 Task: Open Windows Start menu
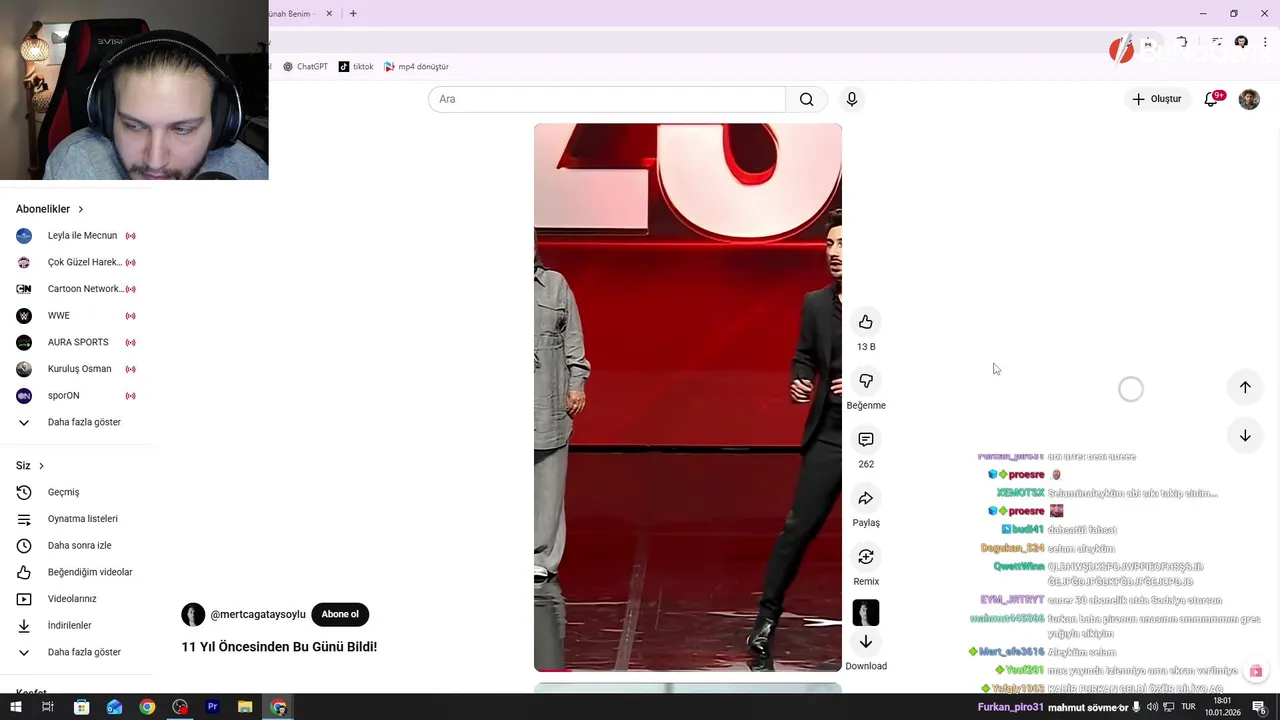coord(16,707)
